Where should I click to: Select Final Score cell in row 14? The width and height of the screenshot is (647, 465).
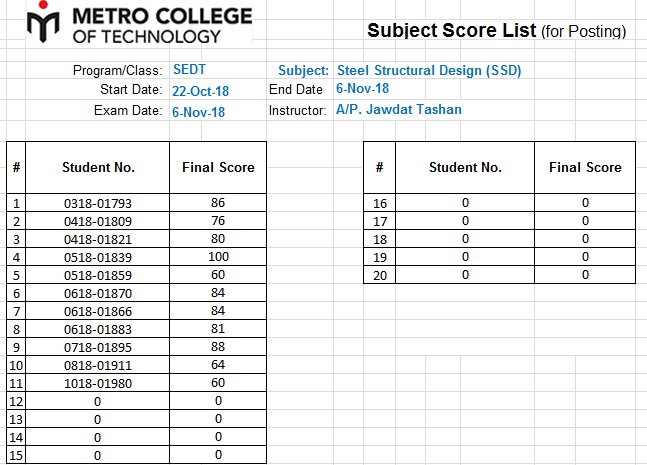pyautogui.click(x=218, y=437)
